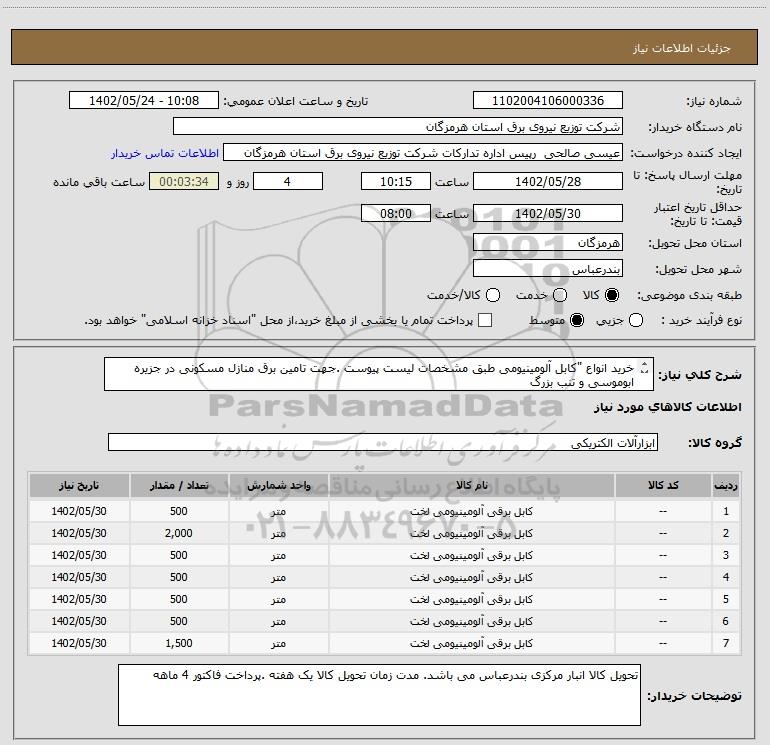Open the buyer contact info link

(165, 153)
